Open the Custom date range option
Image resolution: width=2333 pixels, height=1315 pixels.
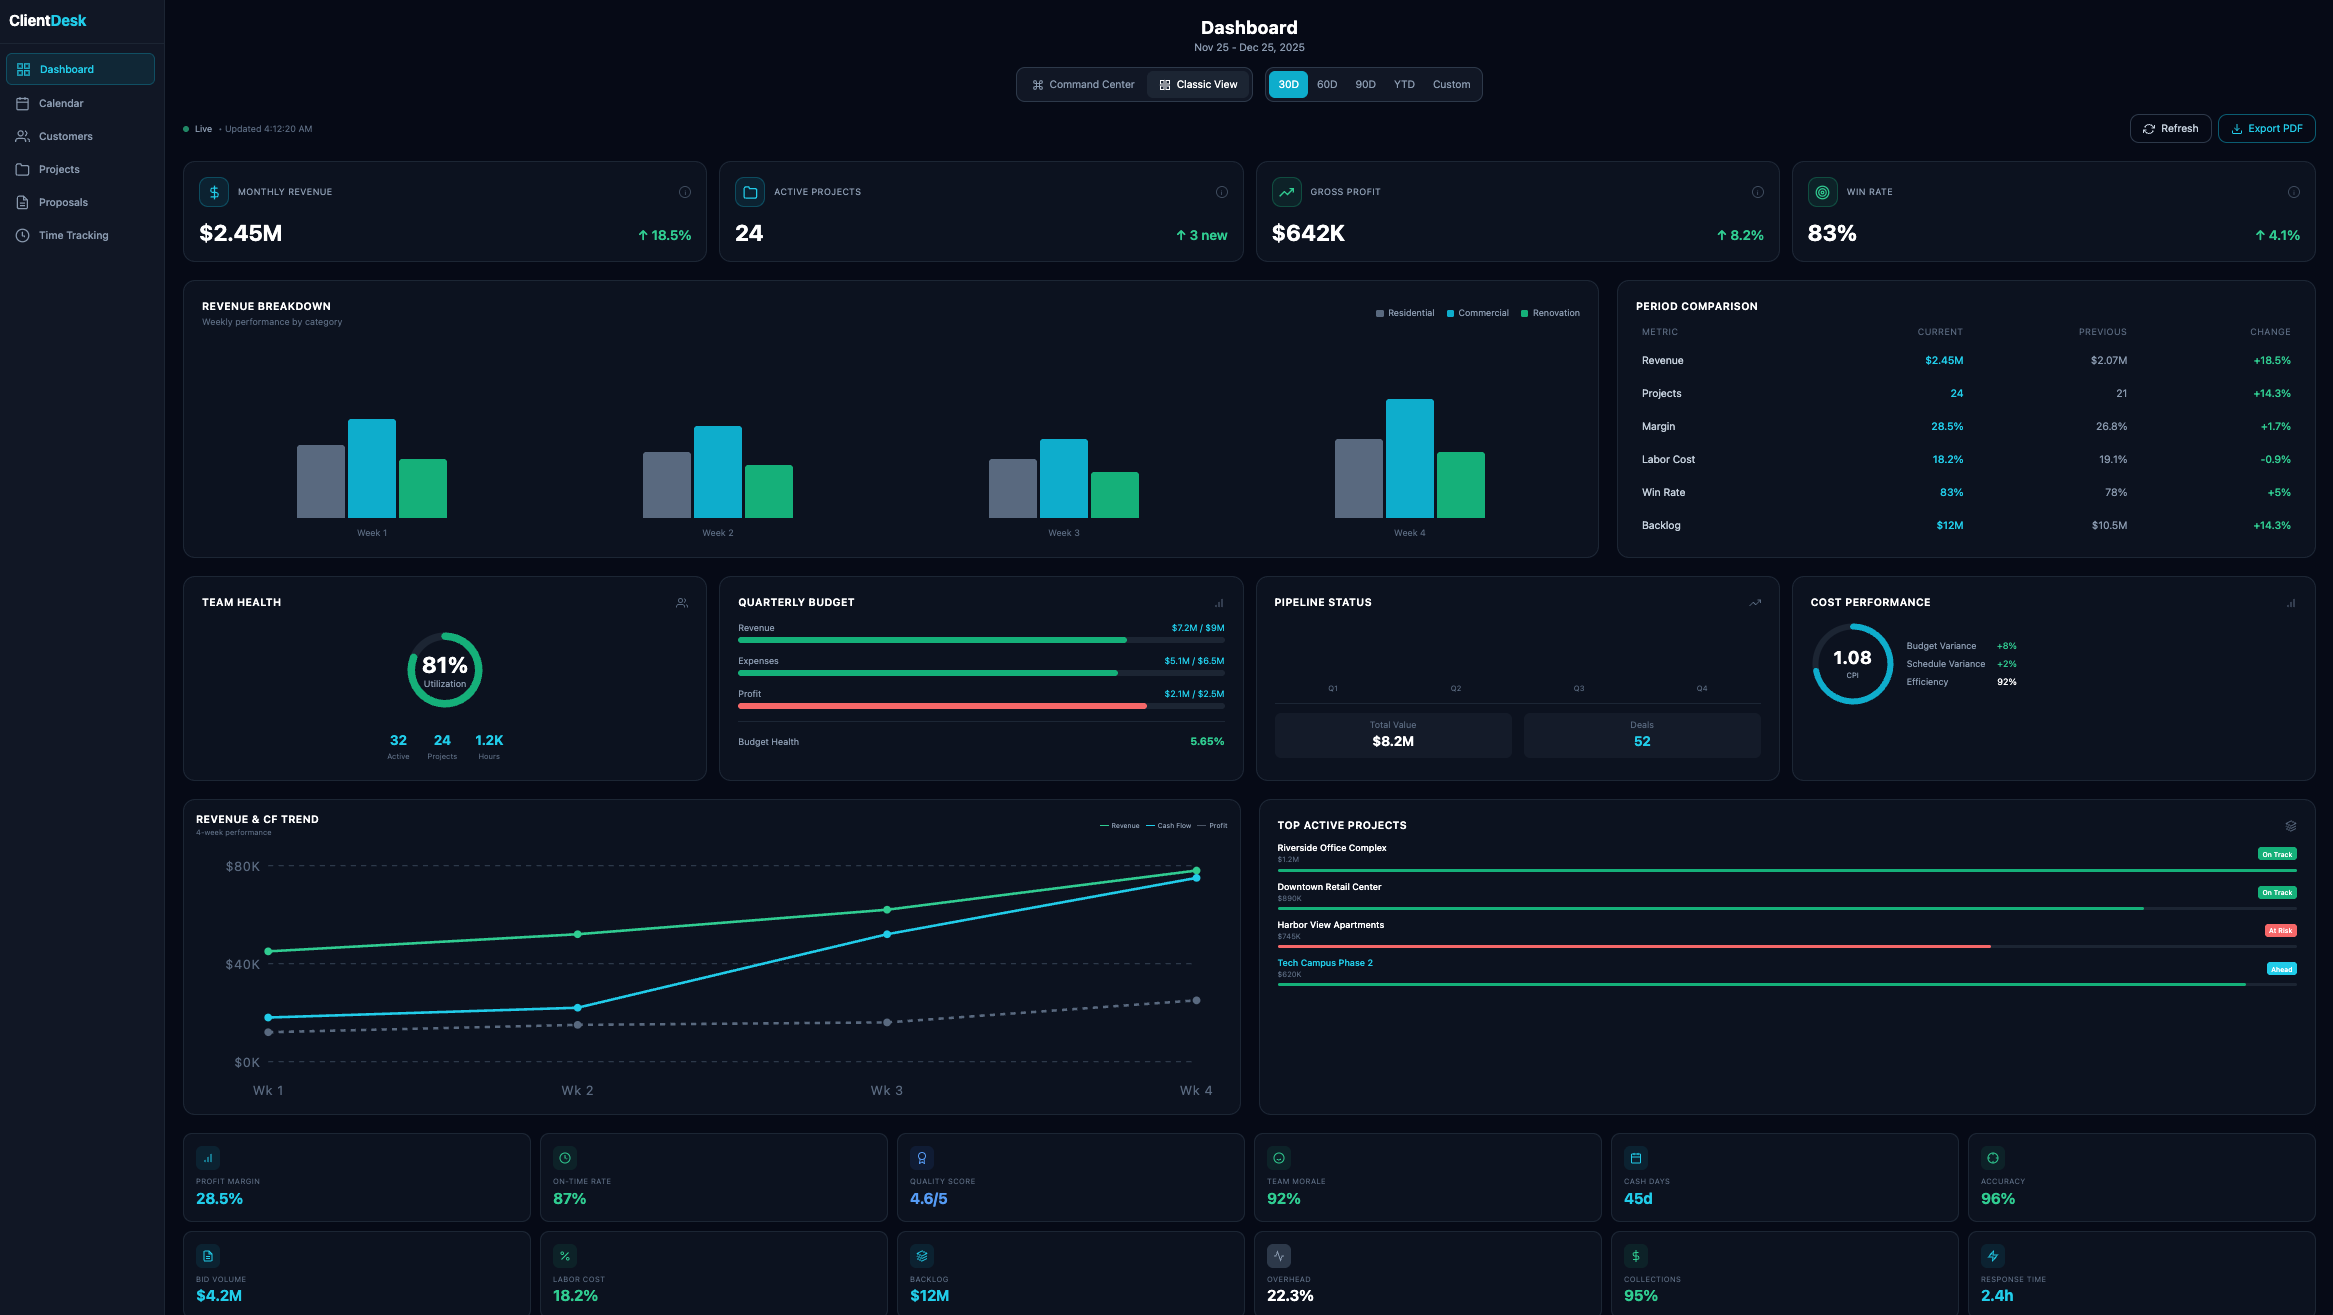1451,84
